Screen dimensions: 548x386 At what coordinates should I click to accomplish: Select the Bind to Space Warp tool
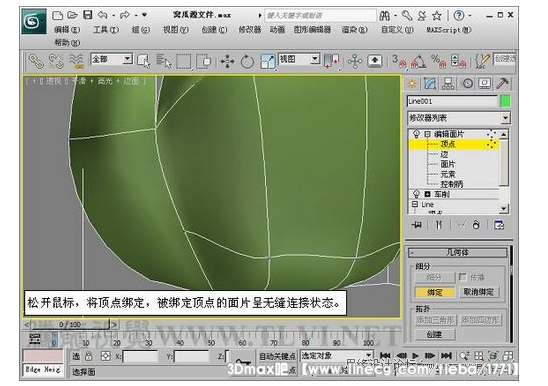[x=77, y=61]
